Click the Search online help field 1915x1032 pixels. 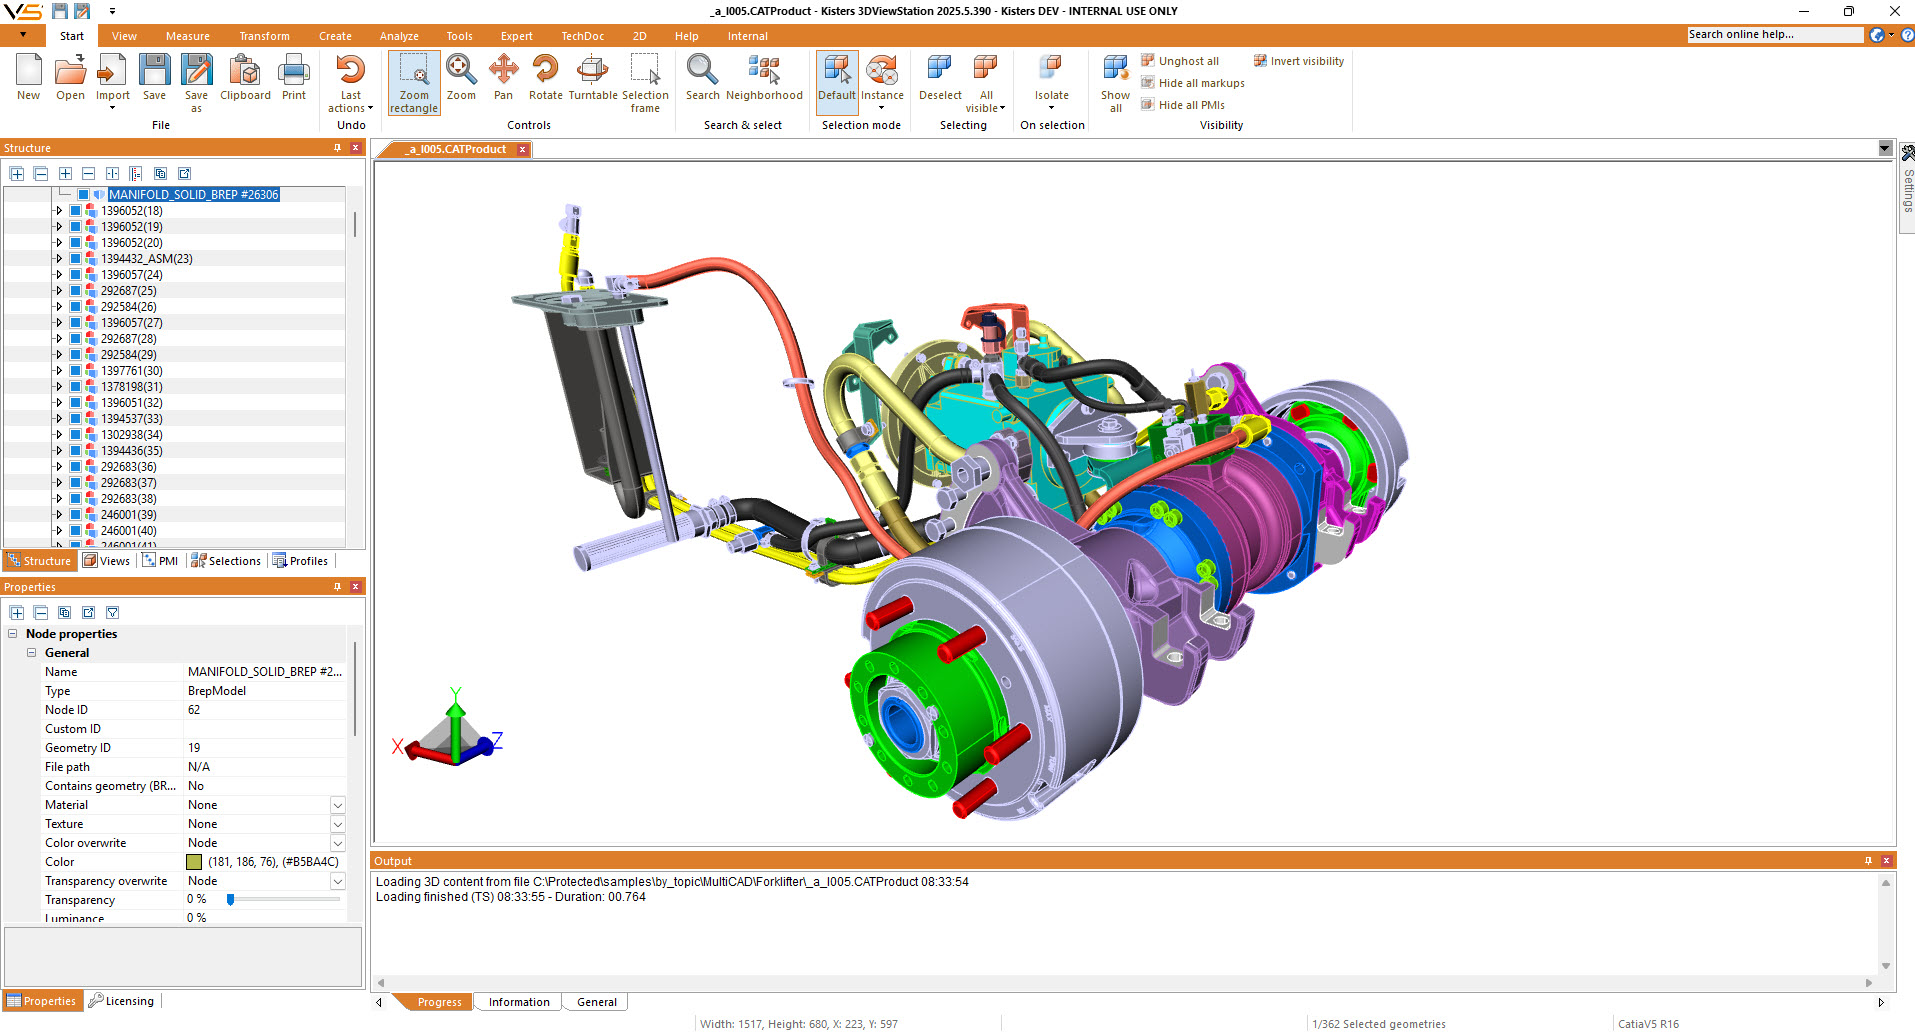click(x=1774, y=35)
